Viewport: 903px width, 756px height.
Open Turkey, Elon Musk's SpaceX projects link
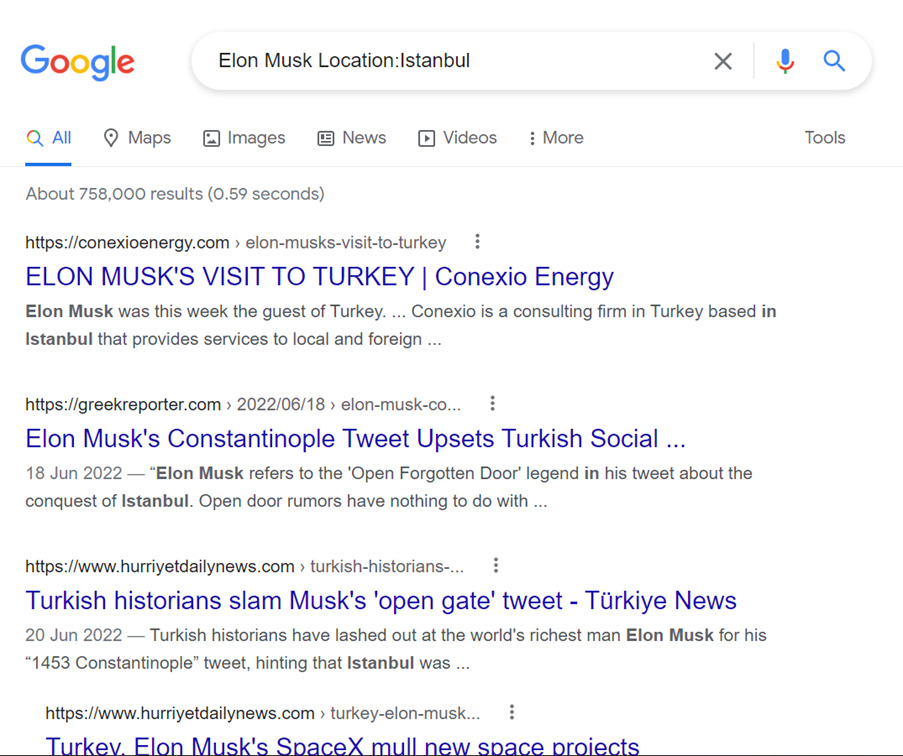(x=342, y=745)
